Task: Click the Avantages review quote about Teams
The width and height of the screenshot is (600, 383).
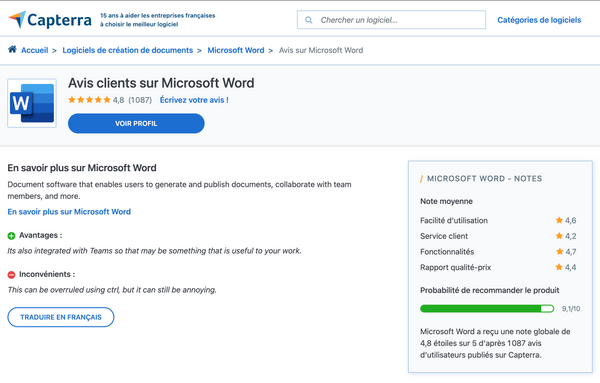Action: (154, 251)
